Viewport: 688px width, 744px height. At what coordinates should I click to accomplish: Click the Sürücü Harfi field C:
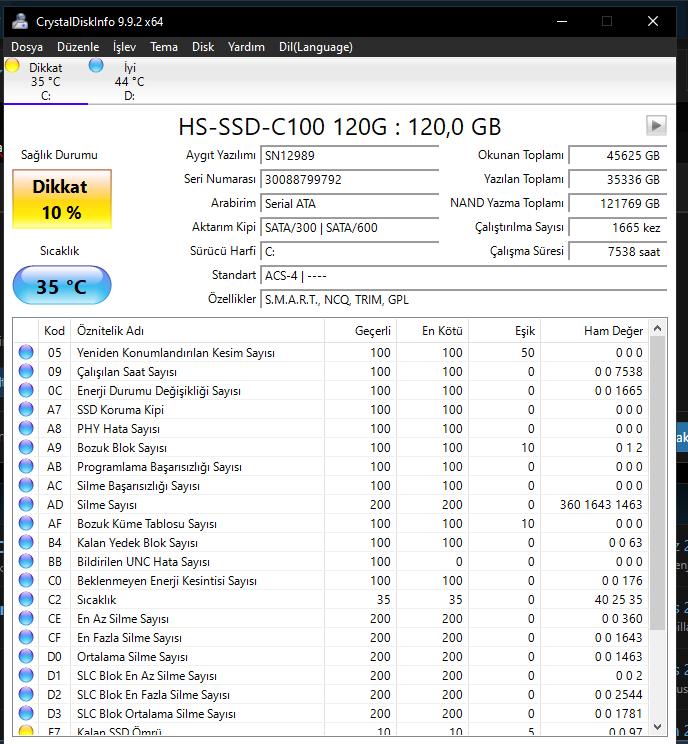coord(350,252)
